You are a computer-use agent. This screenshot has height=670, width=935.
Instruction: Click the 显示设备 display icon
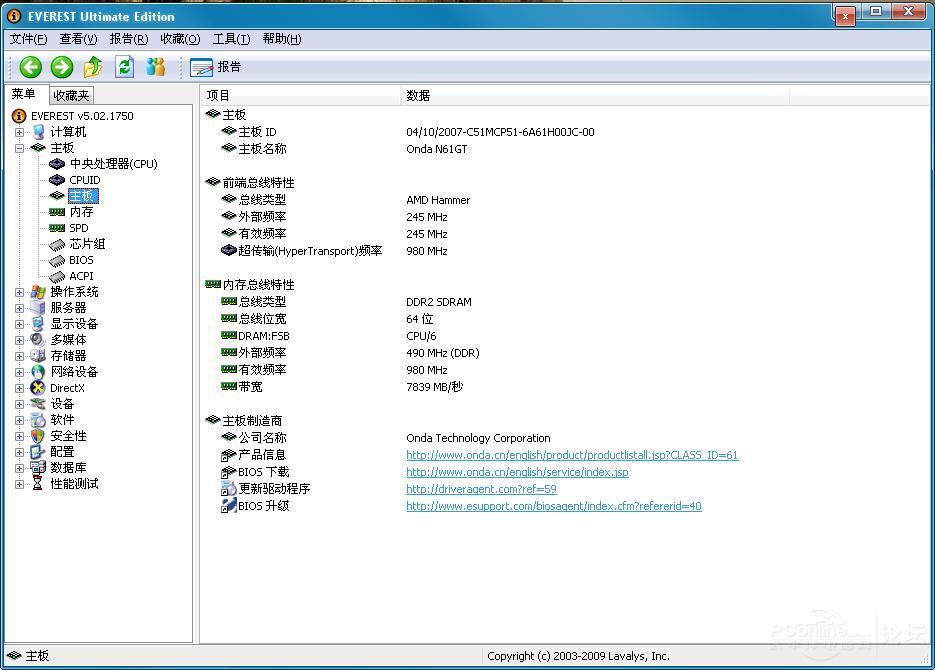click(38, 324)
